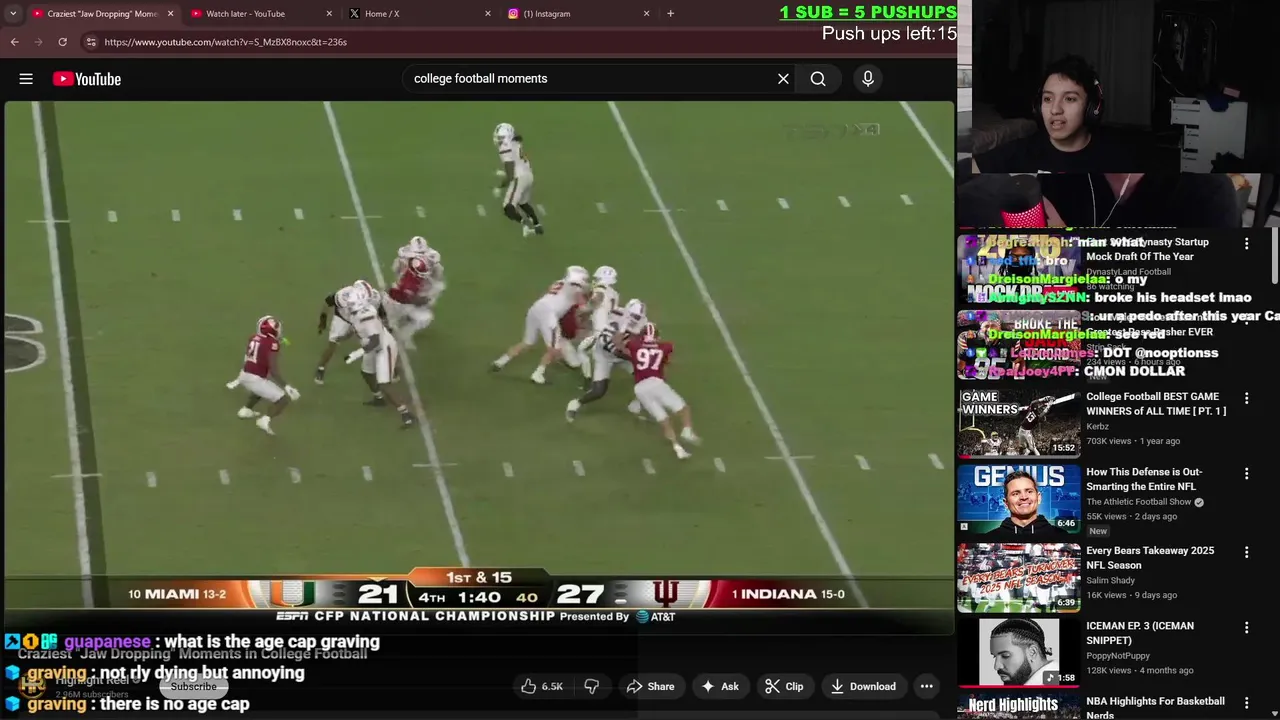This screenshot has width=1280, height=720.
Task: Open How This Defense is Out-Smarting title
Action: 1144,479
